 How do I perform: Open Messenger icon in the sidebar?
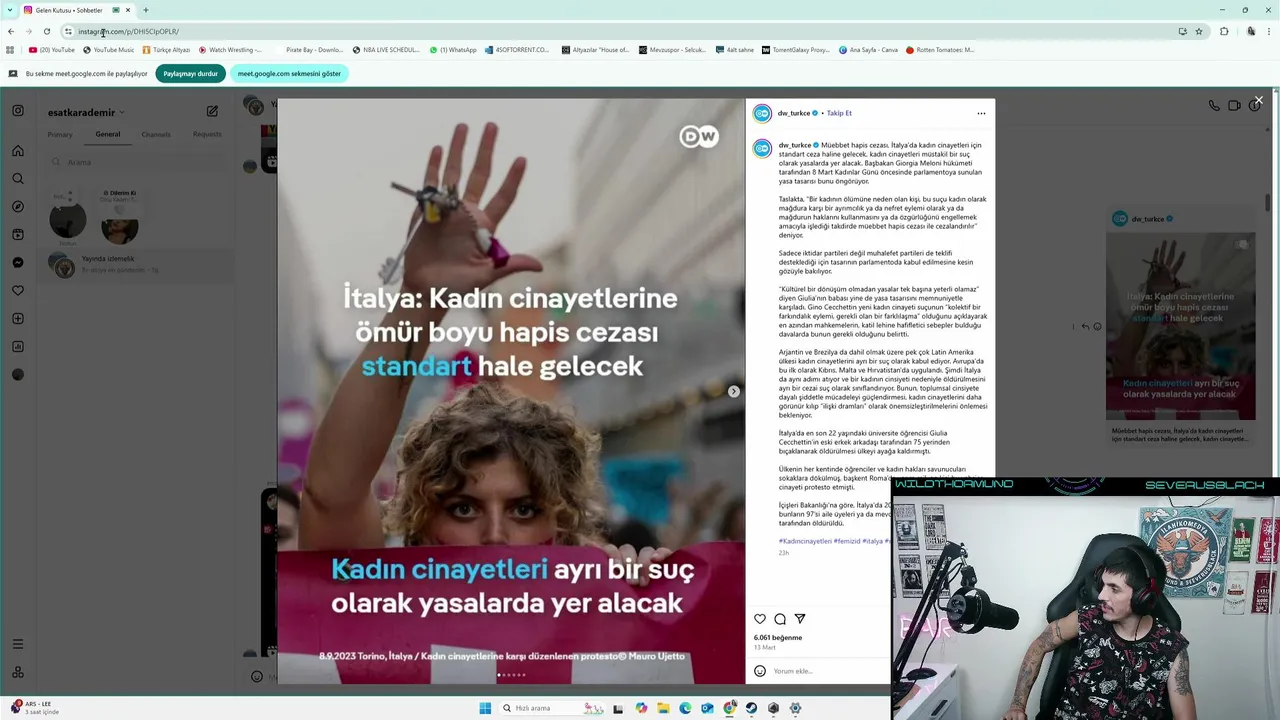click(18, 263)
